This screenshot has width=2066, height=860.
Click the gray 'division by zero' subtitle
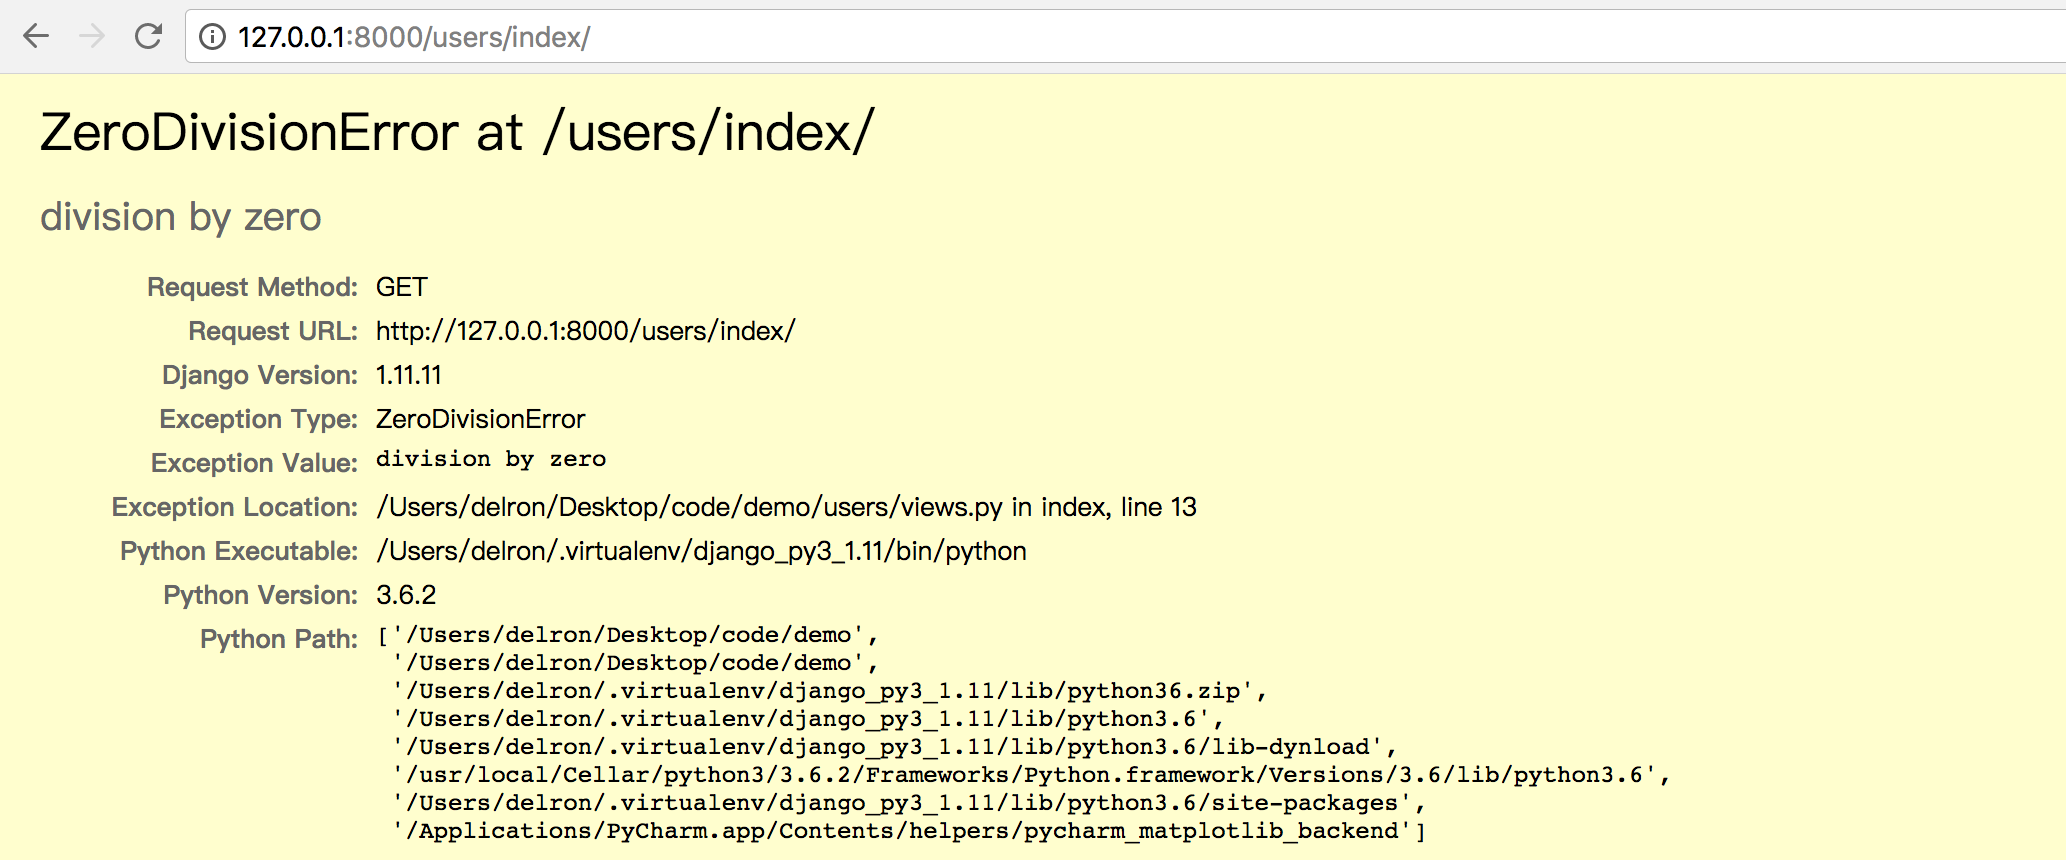[181, 217]
